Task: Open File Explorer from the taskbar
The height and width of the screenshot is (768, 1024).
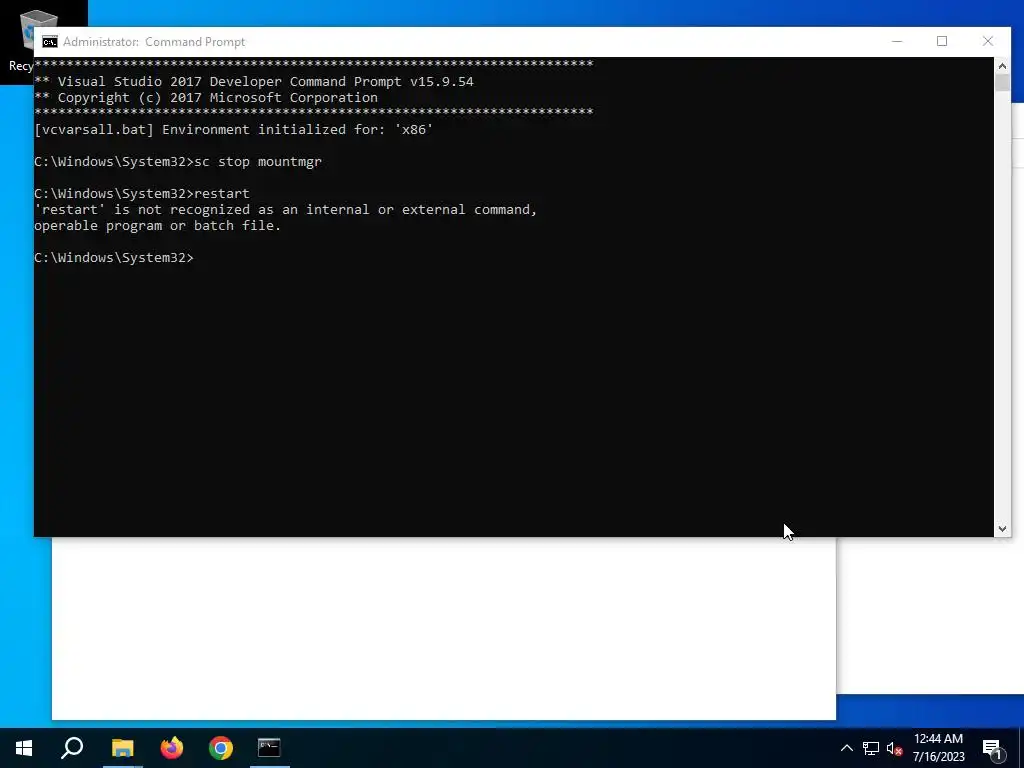Action: click(x=122, y=748)
